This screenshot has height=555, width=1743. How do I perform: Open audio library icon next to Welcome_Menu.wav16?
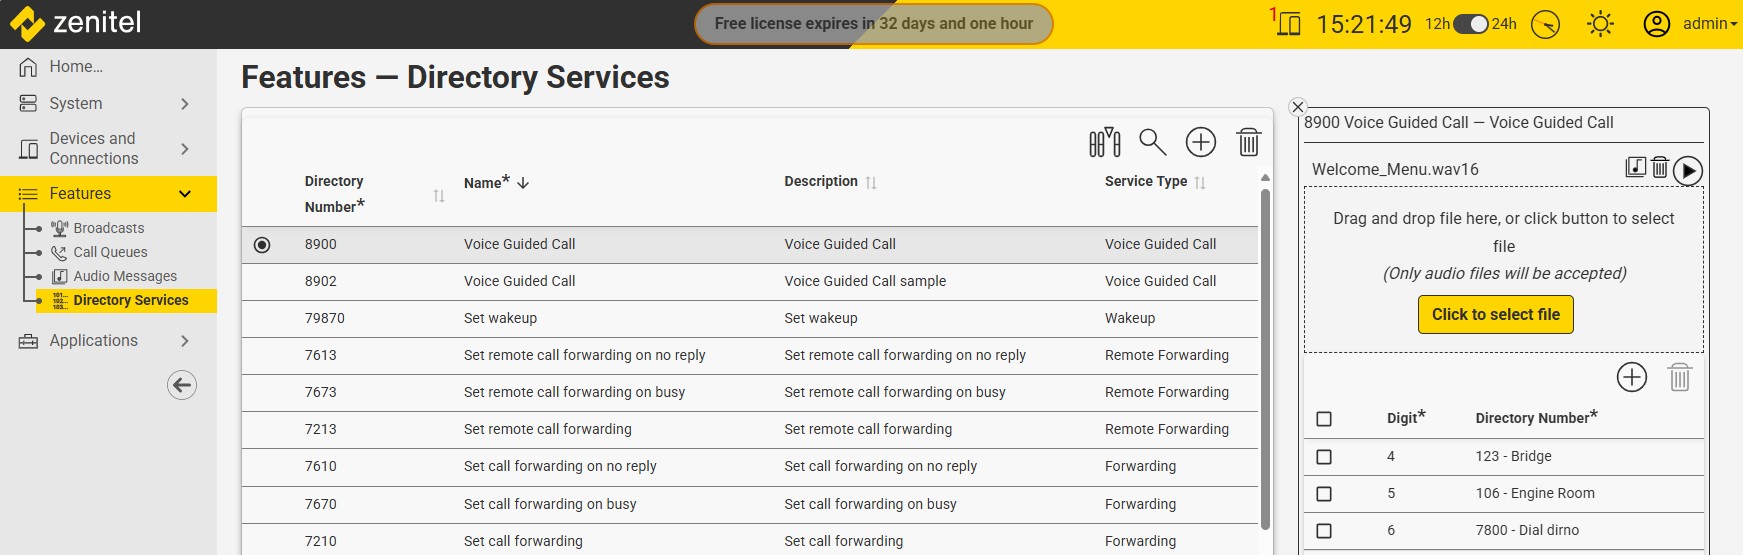[x=1636, y=167]
